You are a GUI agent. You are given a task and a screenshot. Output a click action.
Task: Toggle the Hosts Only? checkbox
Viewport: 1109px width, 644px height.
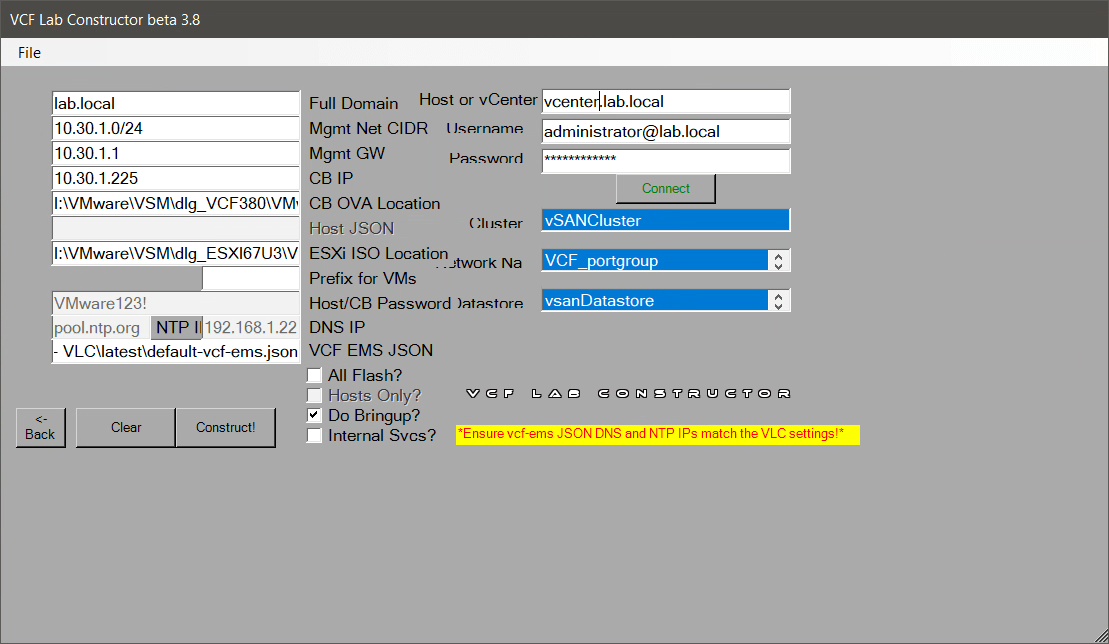[x=315, y=395]
